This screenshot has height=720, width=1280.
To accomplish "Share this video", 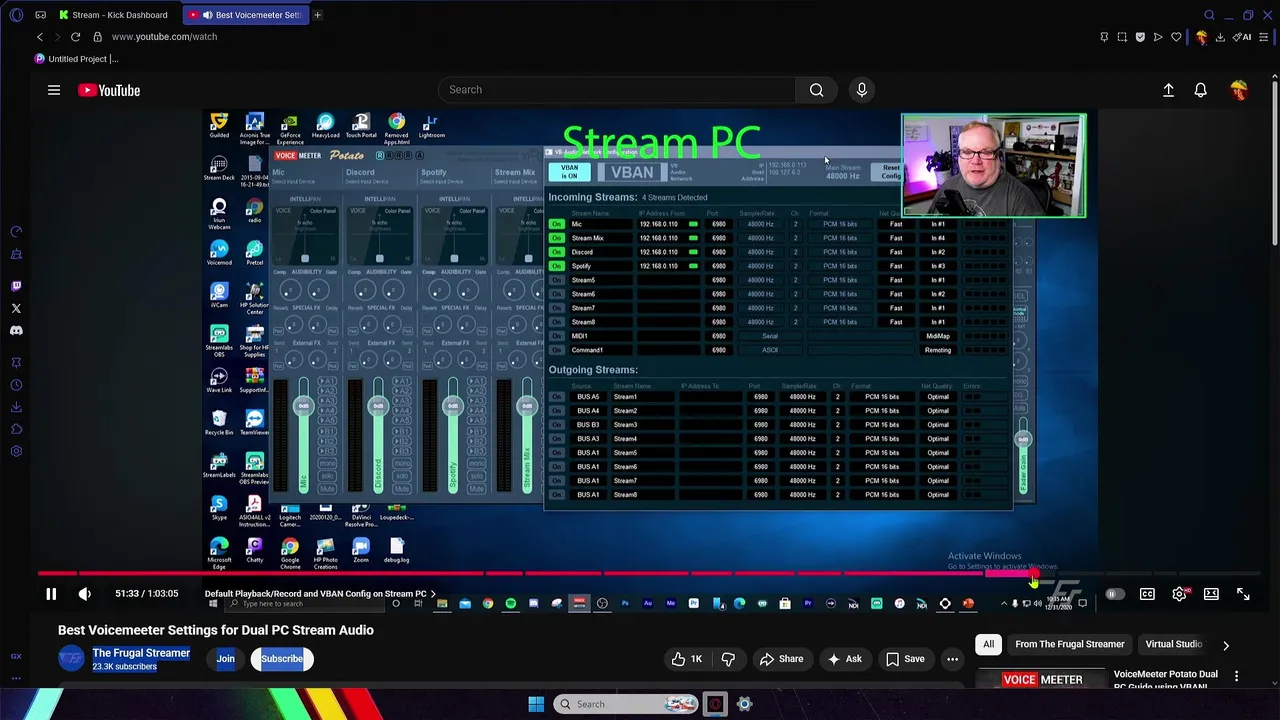I will (781, 659).
